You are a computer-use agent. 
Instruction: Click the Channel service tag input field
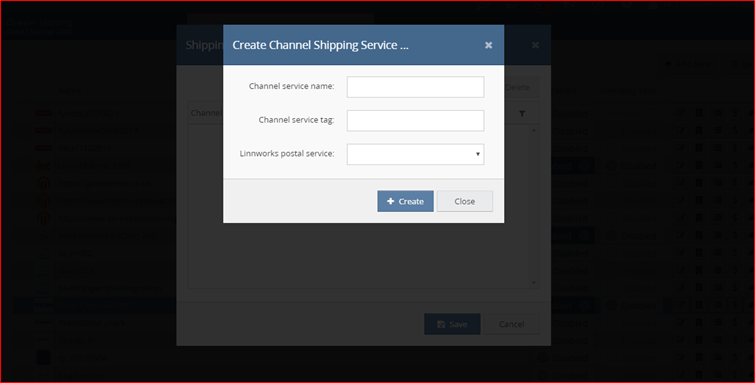pyautogui.click(x=415, y=120)
